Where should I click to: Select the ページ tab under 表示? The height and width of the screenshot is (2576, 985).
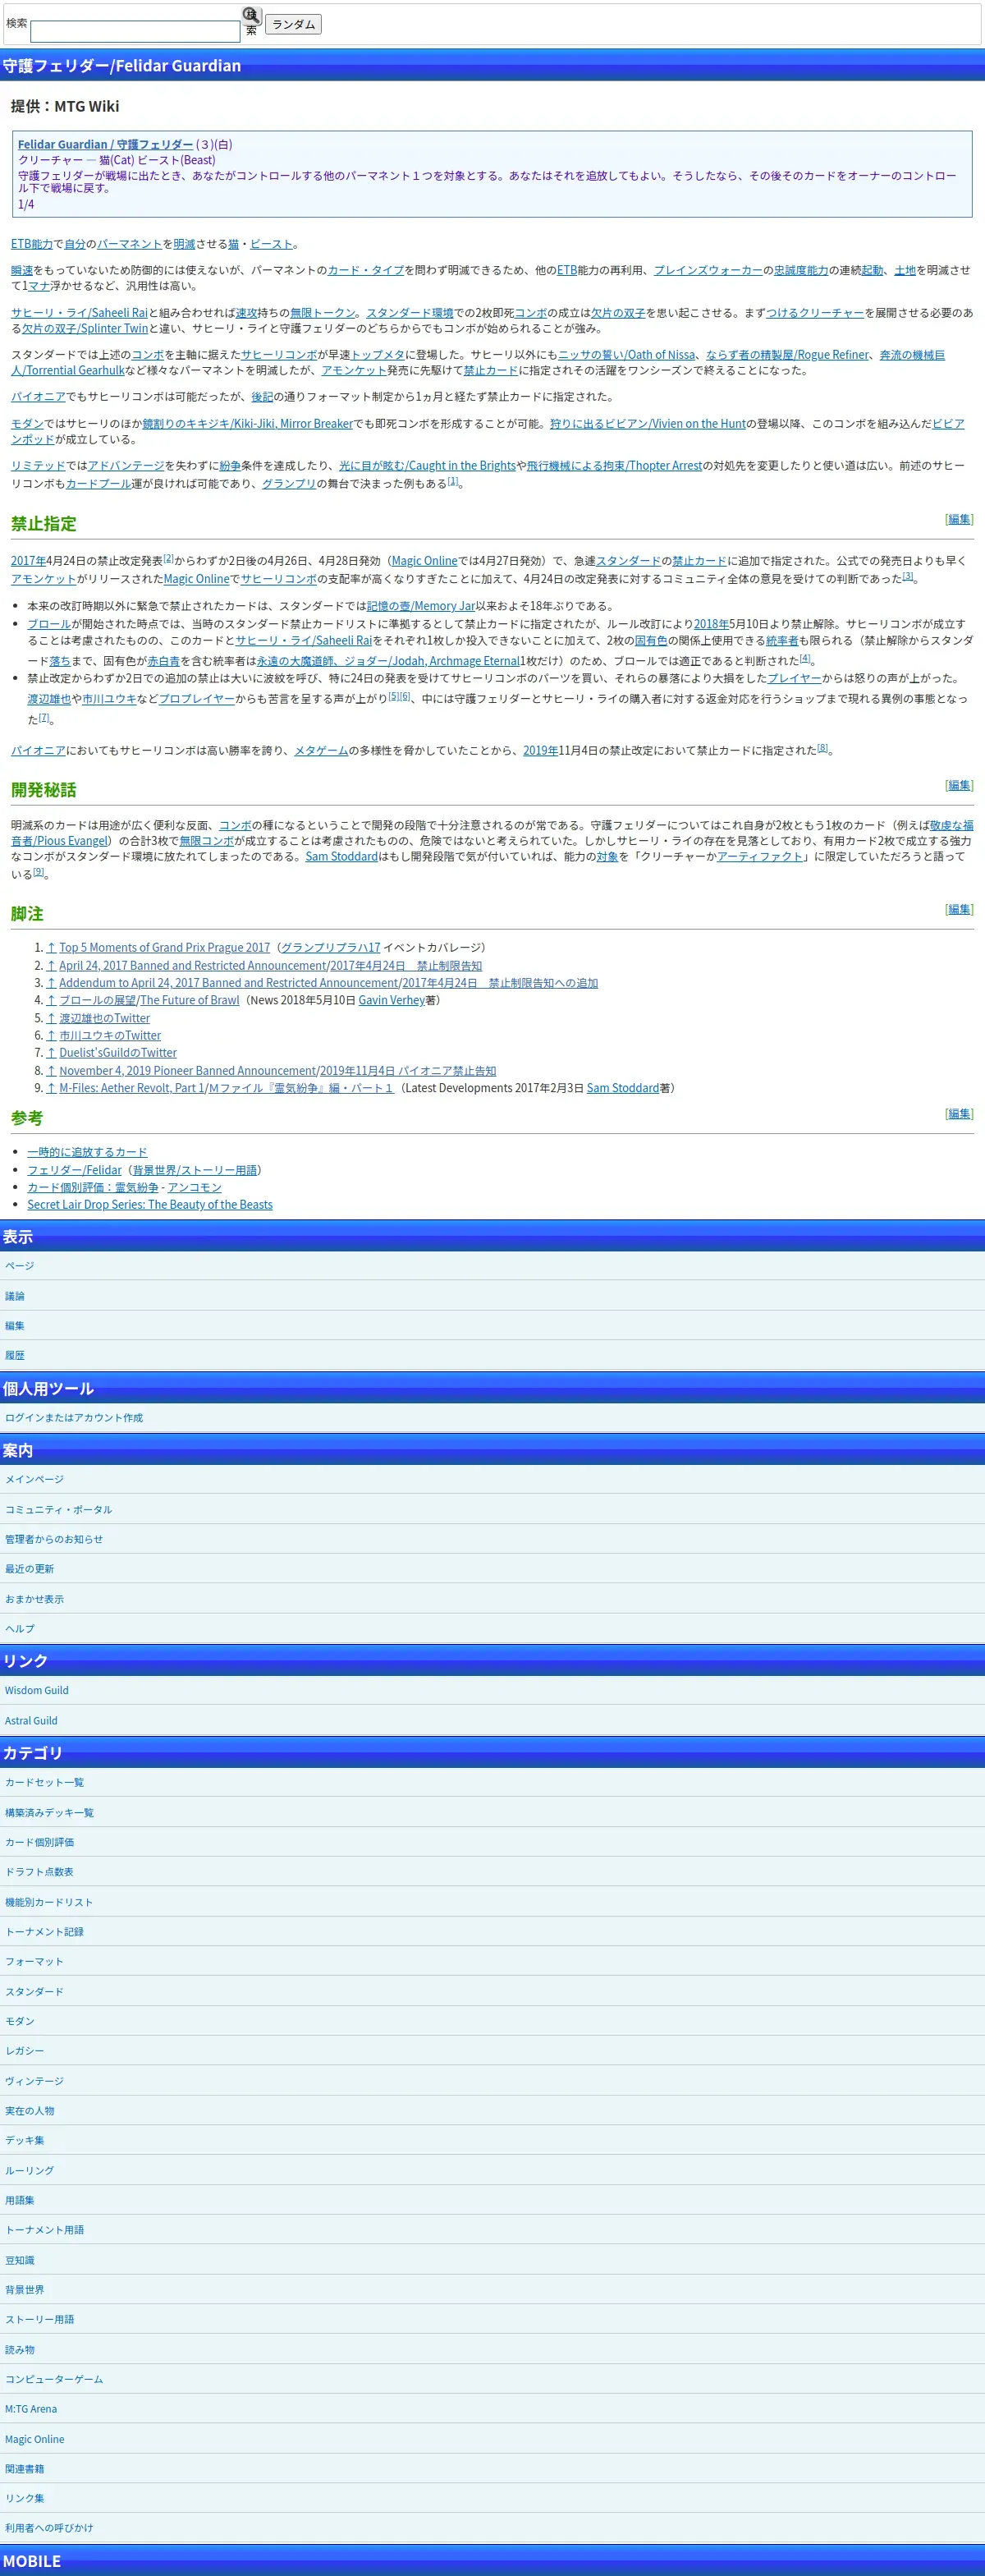tap(19, 1266)
